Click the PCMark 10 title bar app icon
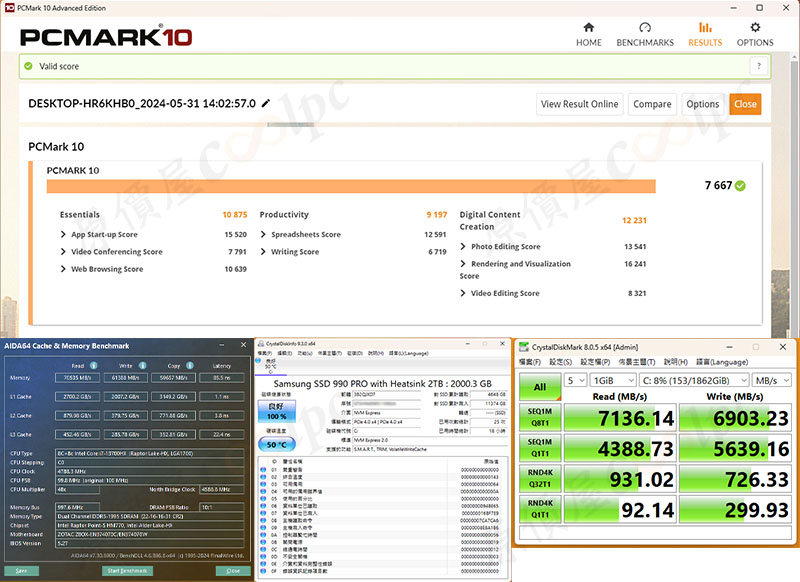800x582 pixels. pyautogui.click(x=9, y=8)
